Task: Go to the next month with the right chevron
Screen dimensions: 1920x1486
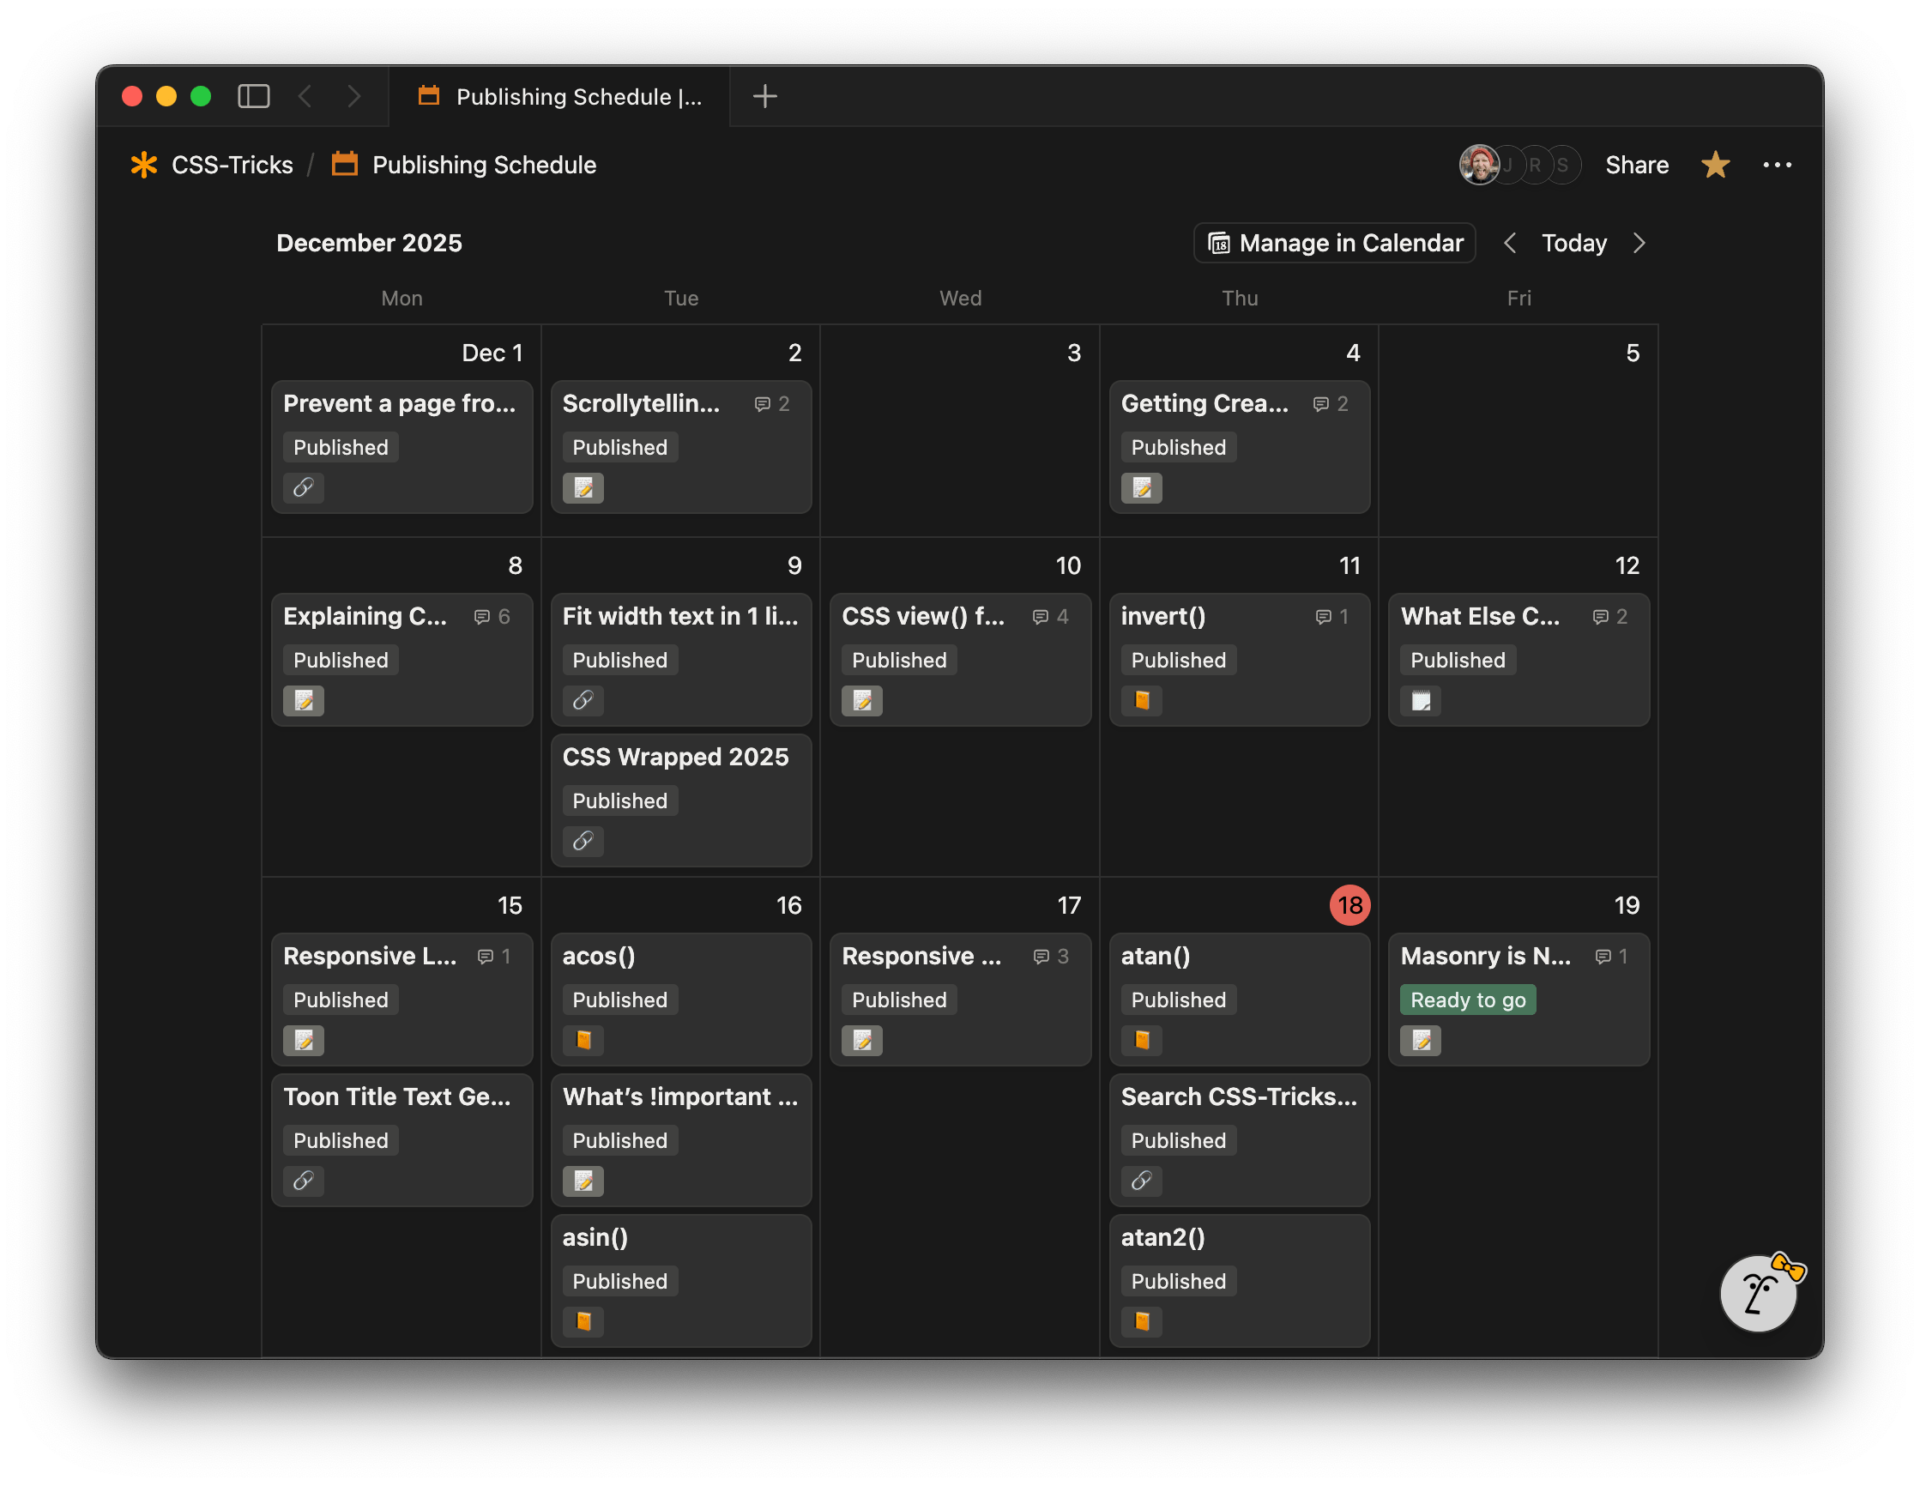Action: [x=1639, y=243]
